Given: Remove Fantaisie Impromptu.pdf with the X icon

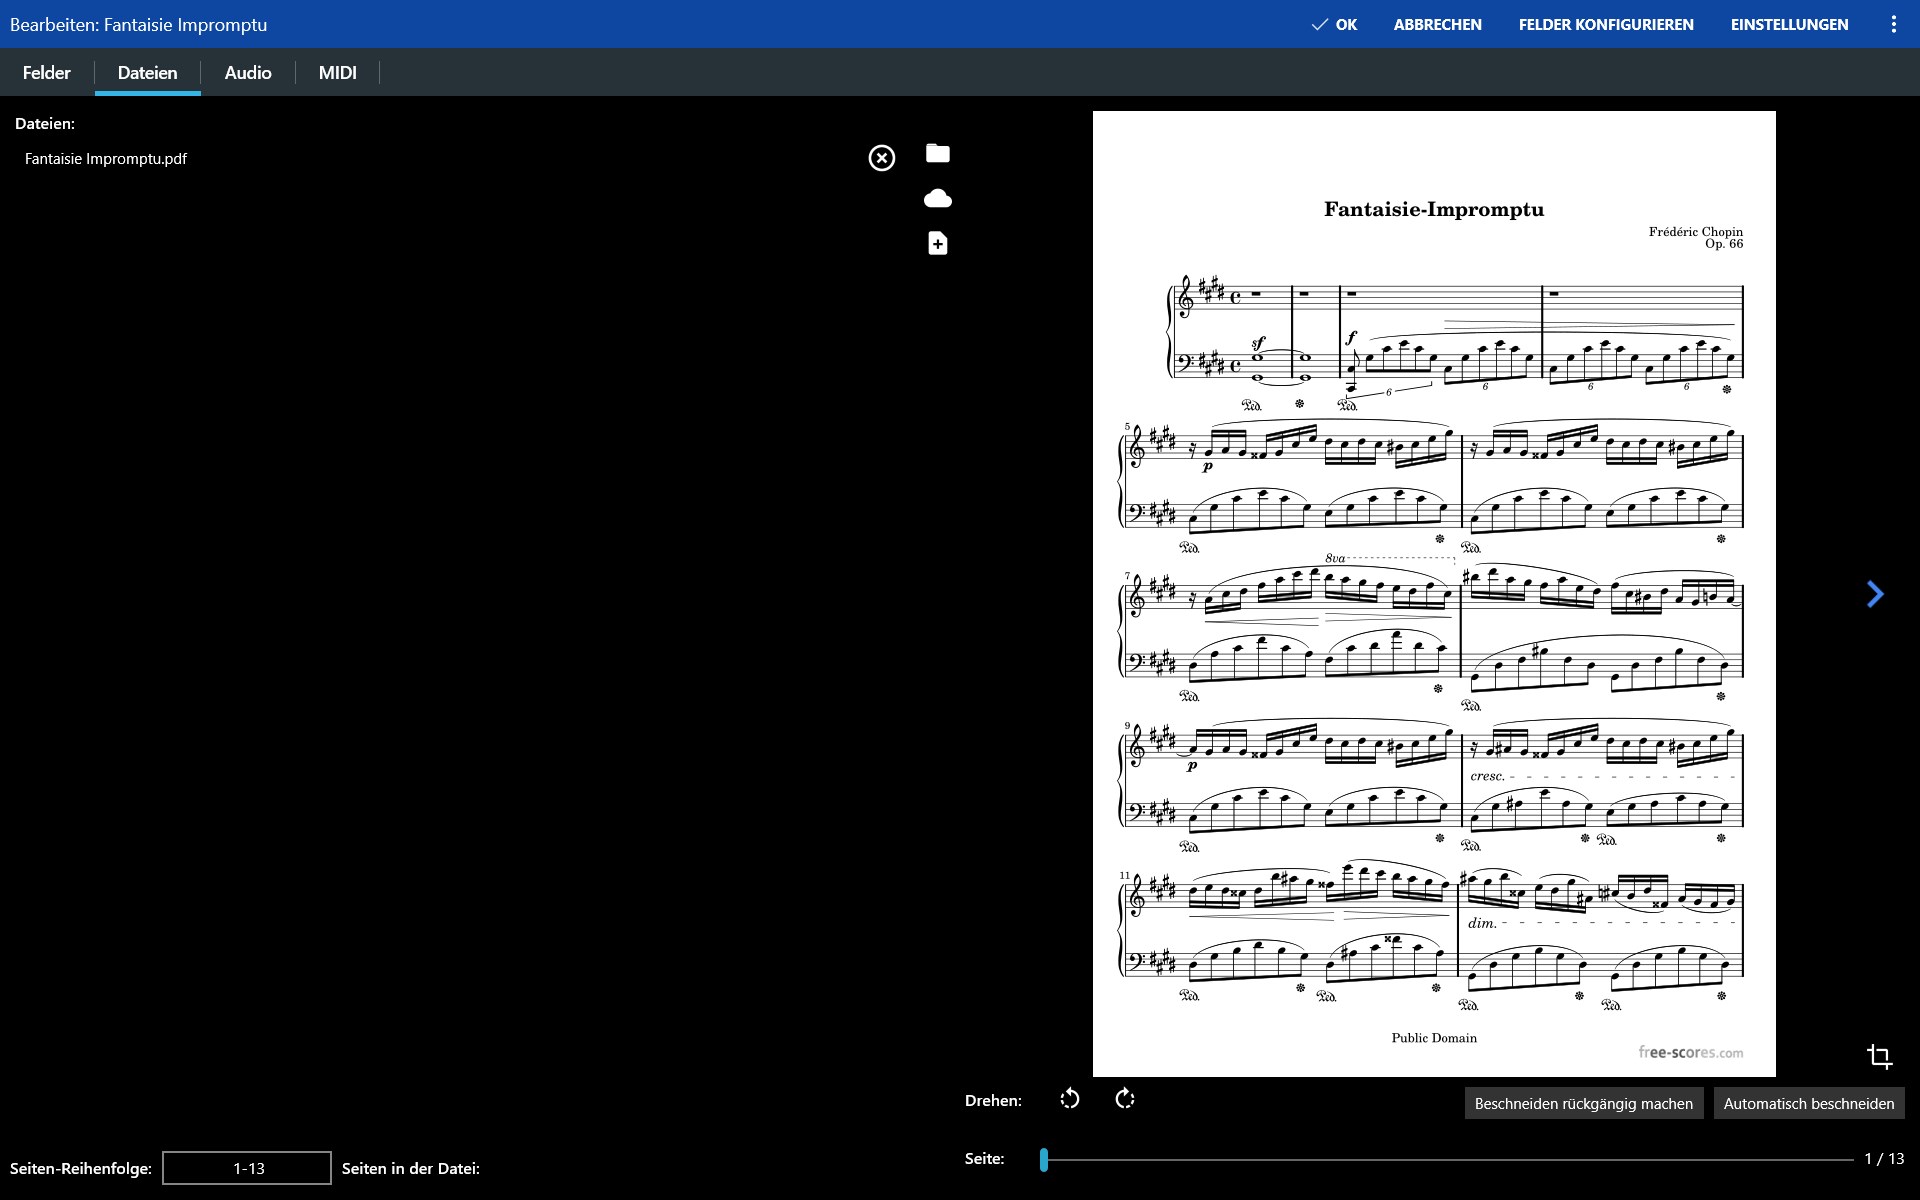Looking at the screenshot, I should [881, 158].
